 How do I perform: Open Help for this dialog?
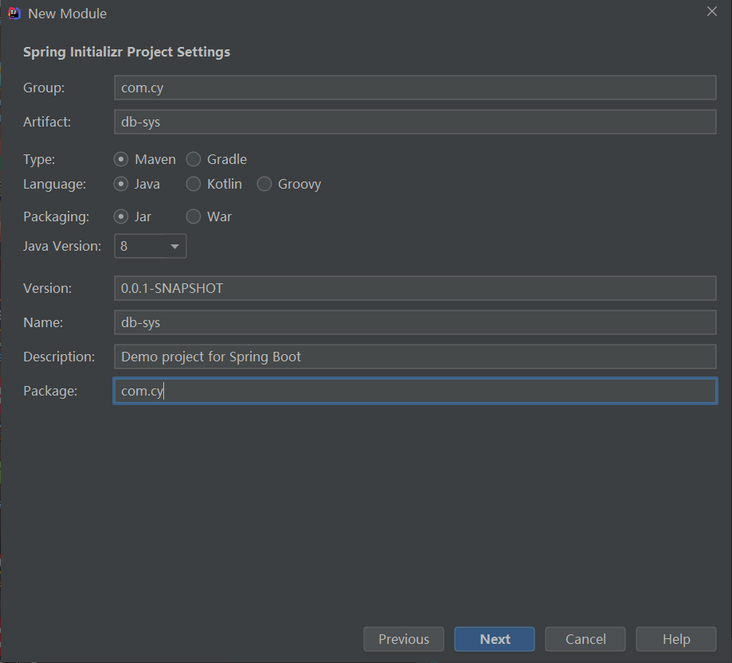tap(676, 639)
